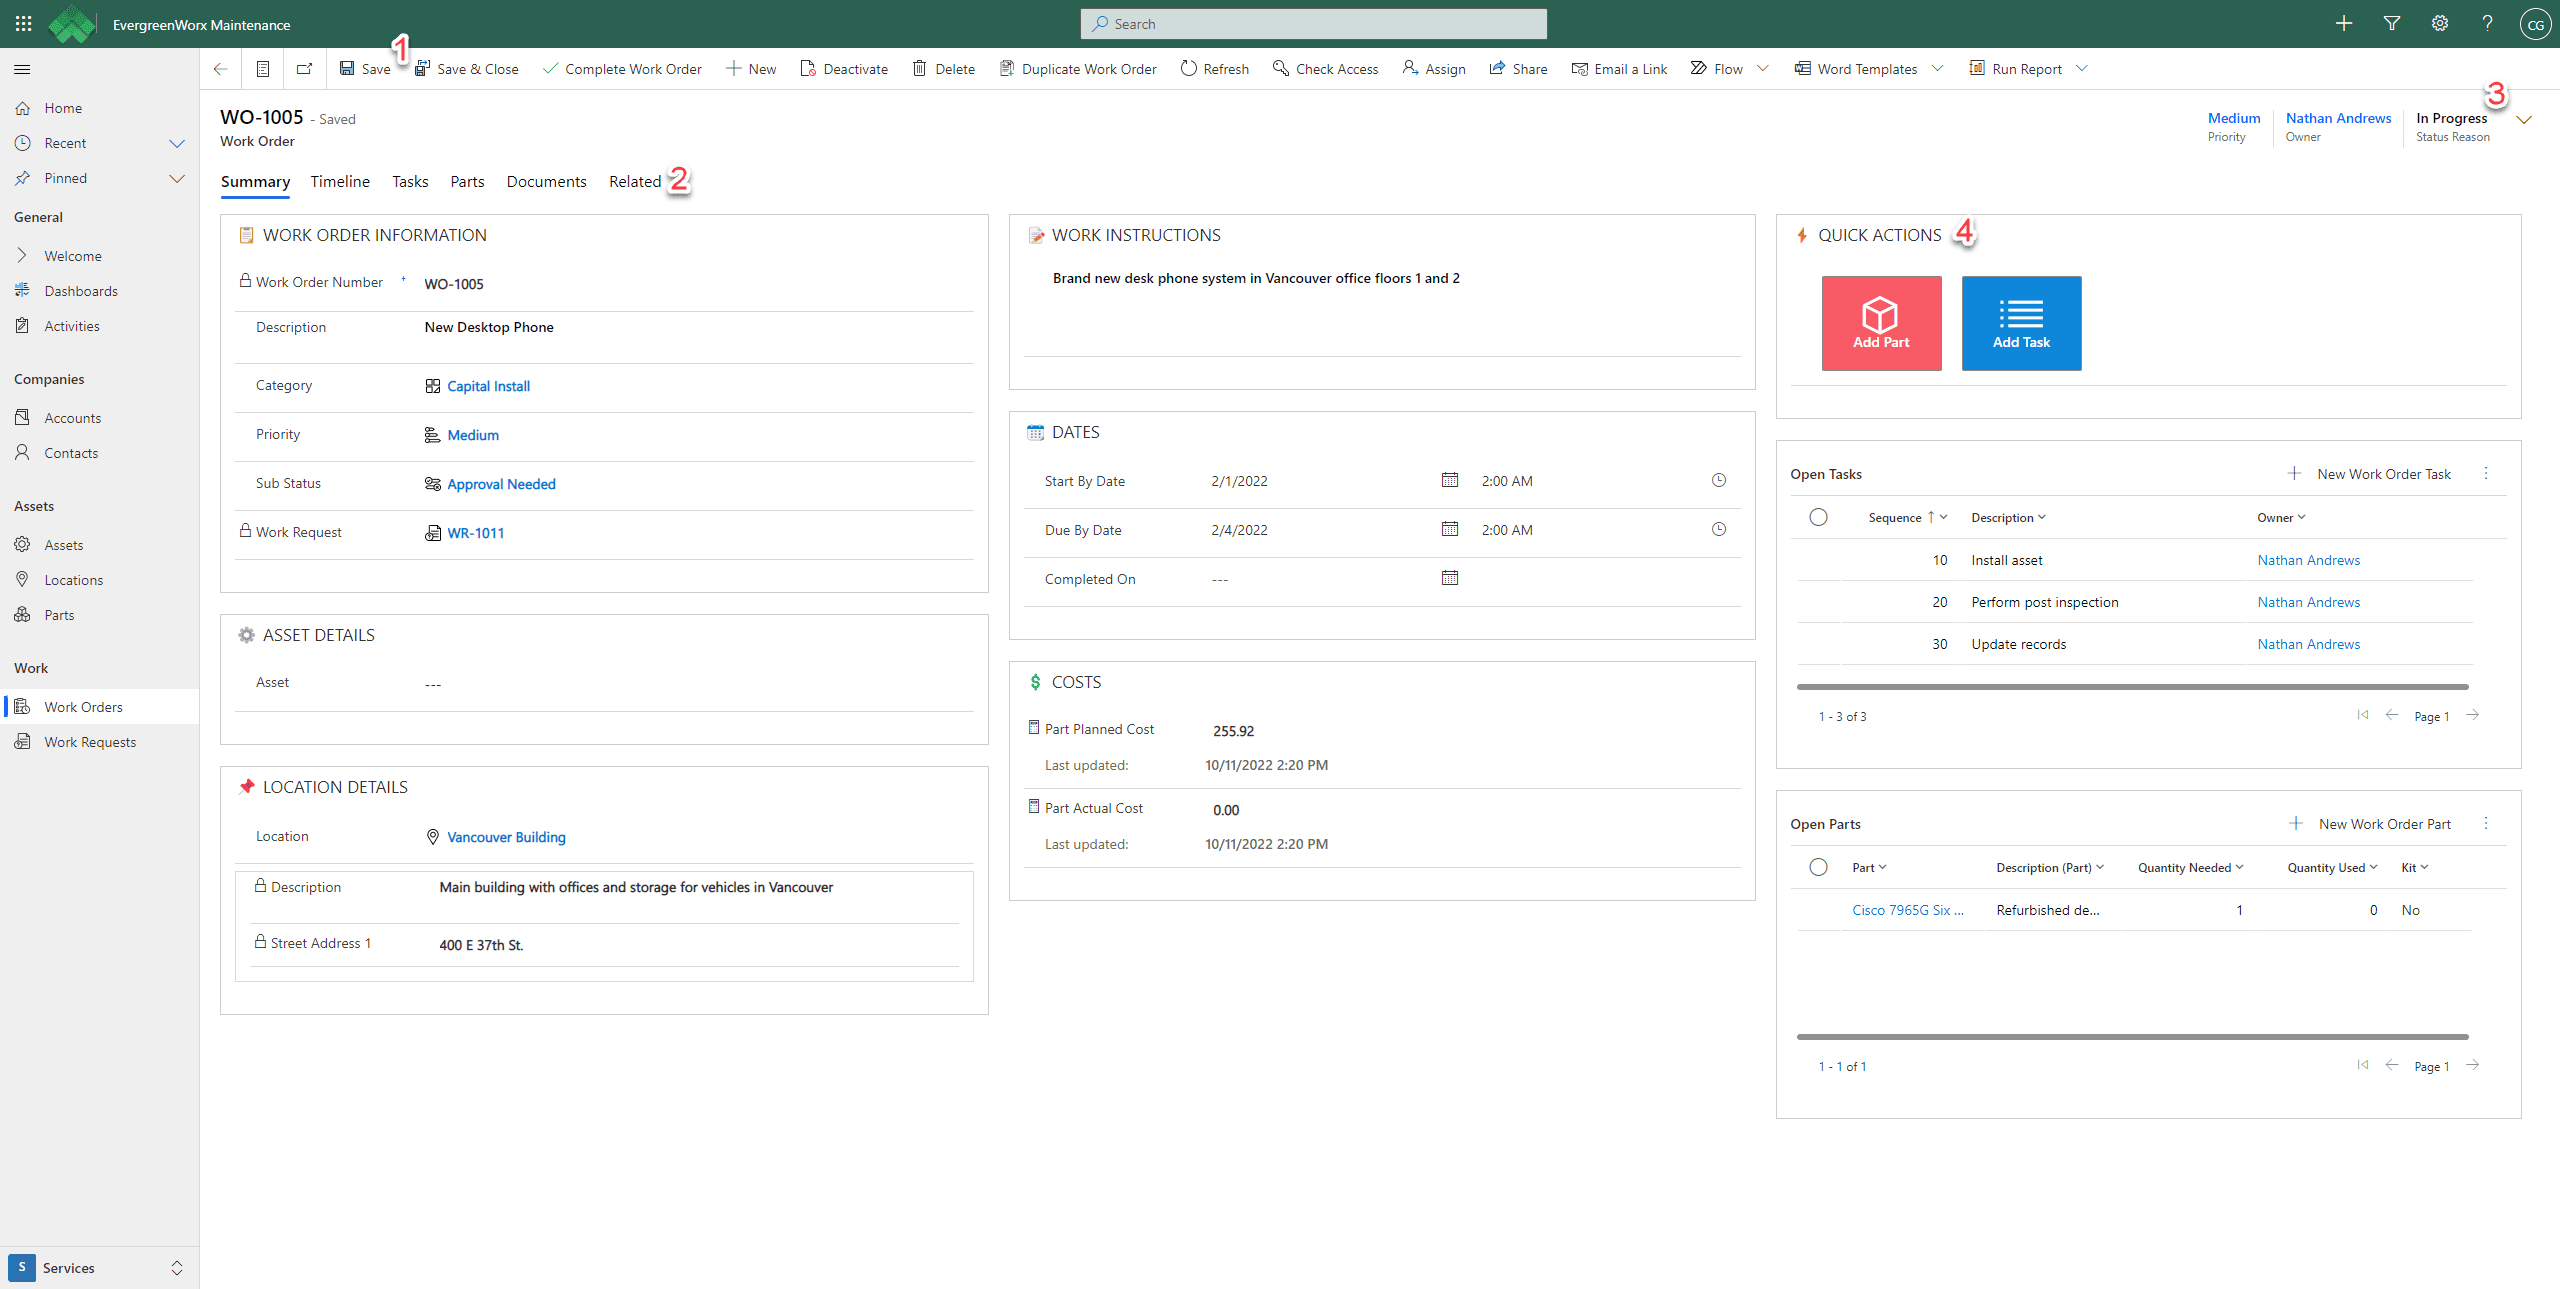Viewport: 2560px width, 1289px height.
Task: Expand the header chevron near Status Reason
Action: coord(2523,119)
